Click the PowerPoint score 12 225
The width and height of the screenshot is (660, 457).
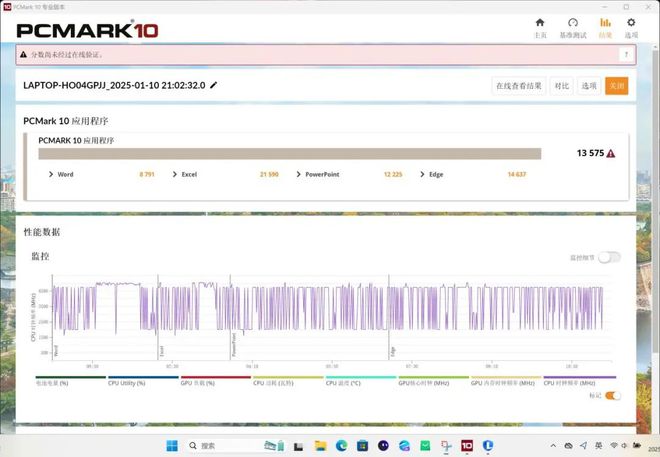393,174
